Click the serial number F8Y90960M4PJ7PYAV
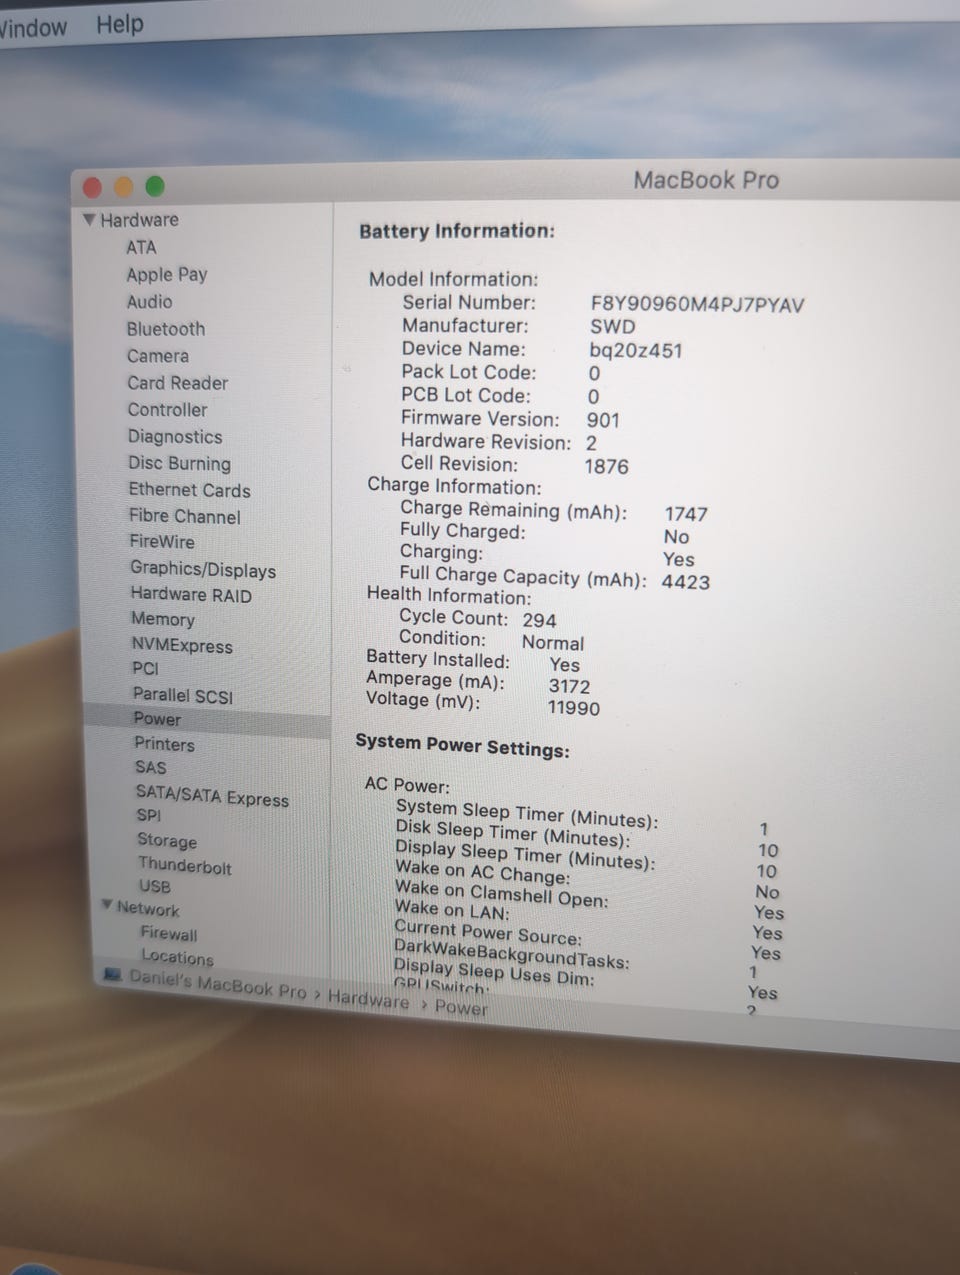Screen dimensions: 960x1275 [697, 304]
